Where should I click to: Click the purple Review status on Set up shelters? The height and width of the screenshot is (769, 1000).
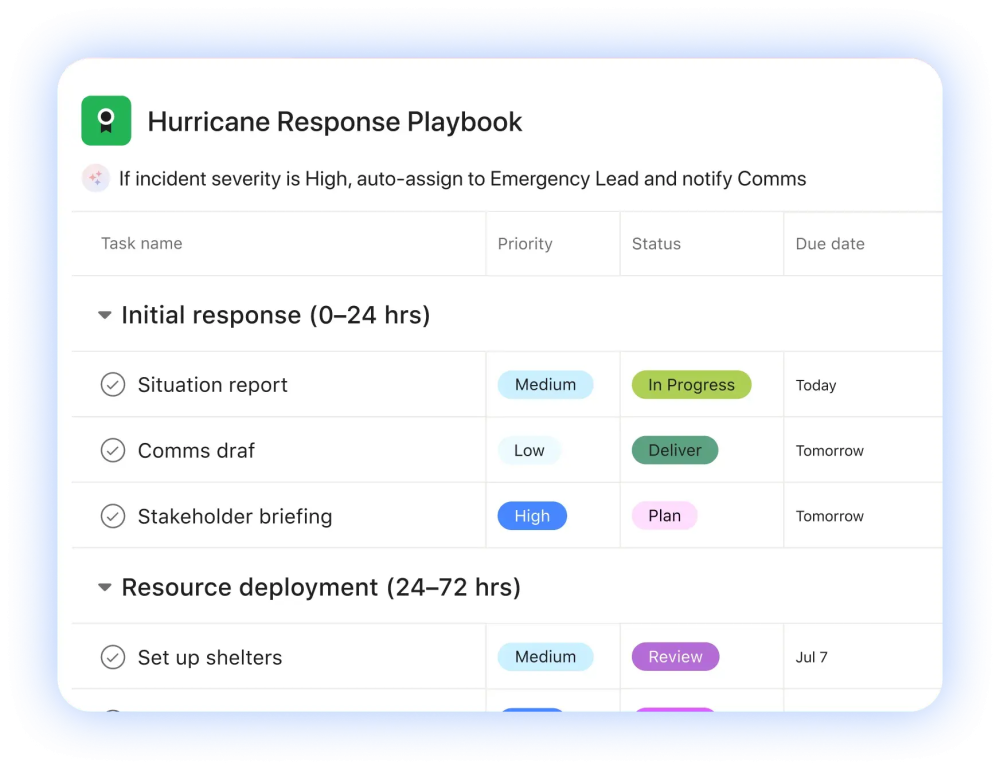point(675,657)
